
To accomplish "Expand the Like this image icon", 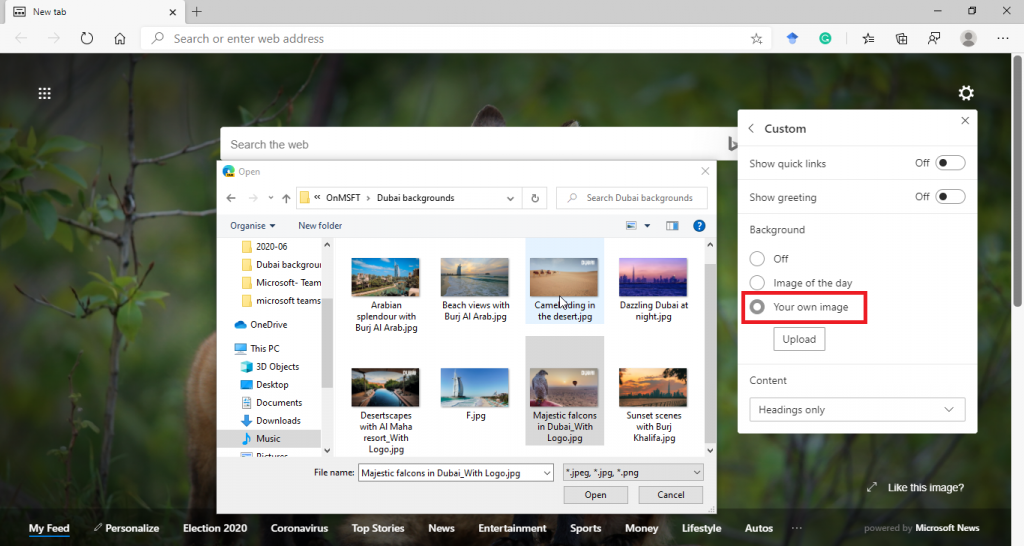I will pos(872,487).
